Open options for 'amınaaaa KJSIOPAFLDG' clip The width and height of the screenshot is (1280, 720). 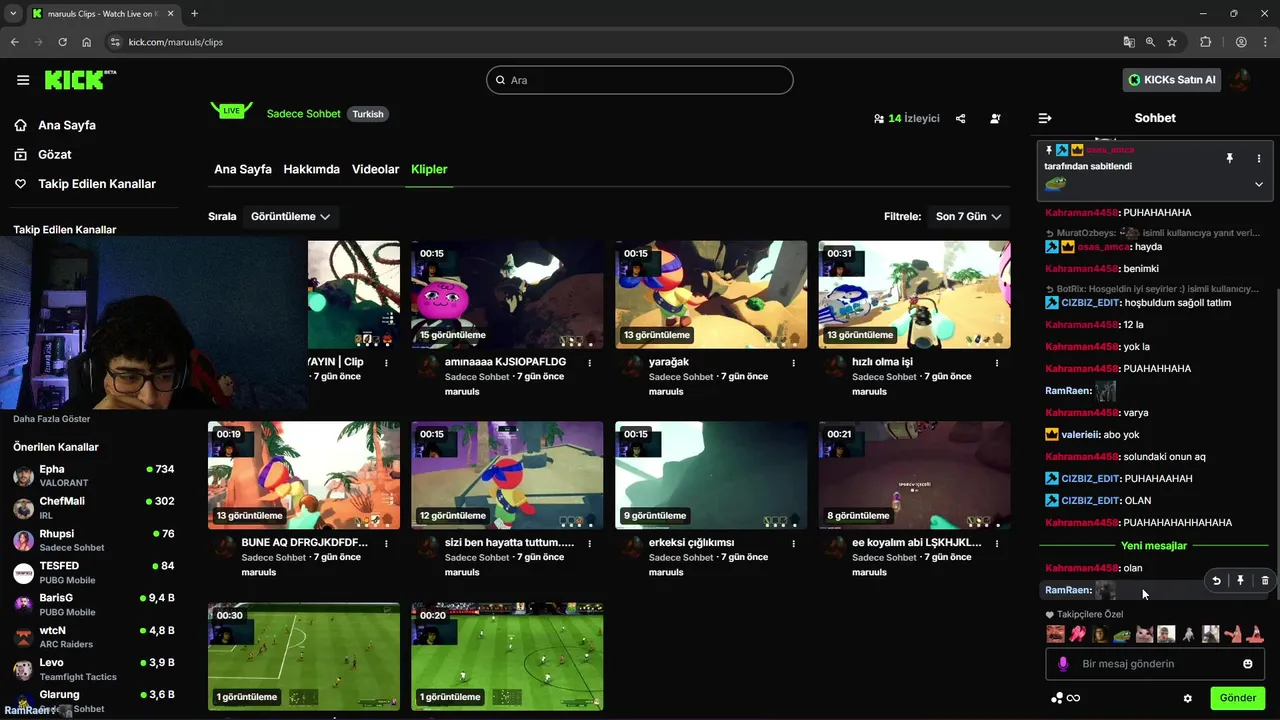(x=590, y=363)
